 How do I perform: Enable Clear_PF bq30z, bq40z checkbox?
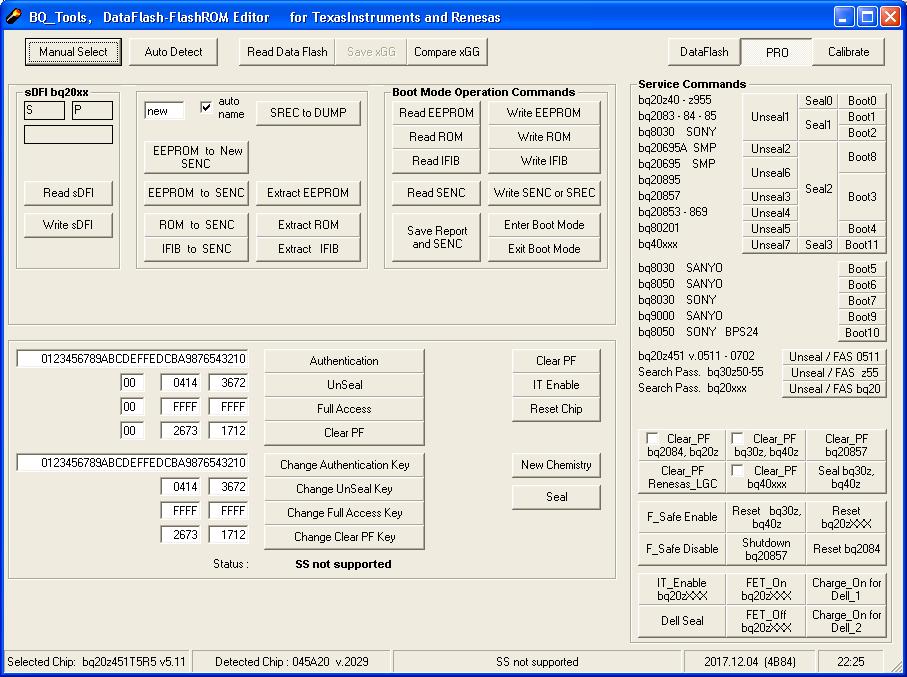click(737, 438)
